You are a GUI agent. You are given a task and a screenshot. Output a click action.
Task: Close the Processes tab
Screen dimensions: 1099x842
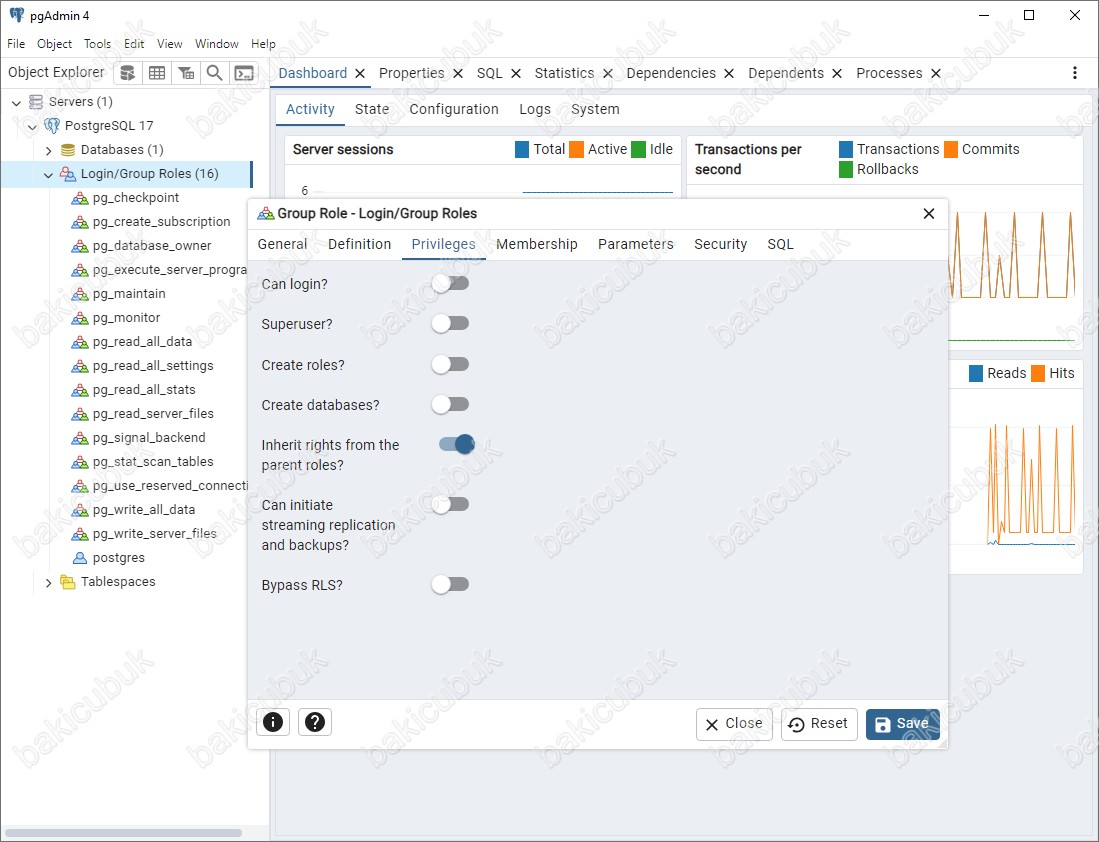(936, 74)
